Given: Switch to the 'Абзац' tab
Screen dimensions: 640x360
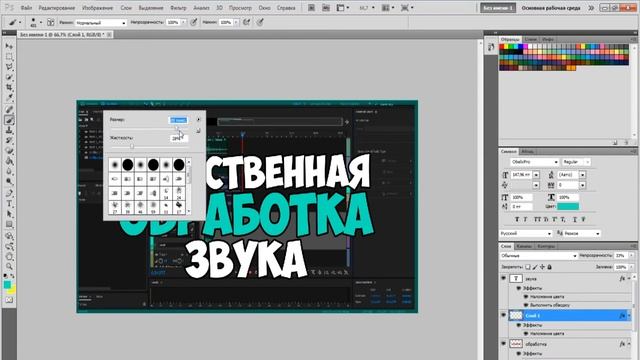Looking at the screenshot, I should (x=527, y=151).
